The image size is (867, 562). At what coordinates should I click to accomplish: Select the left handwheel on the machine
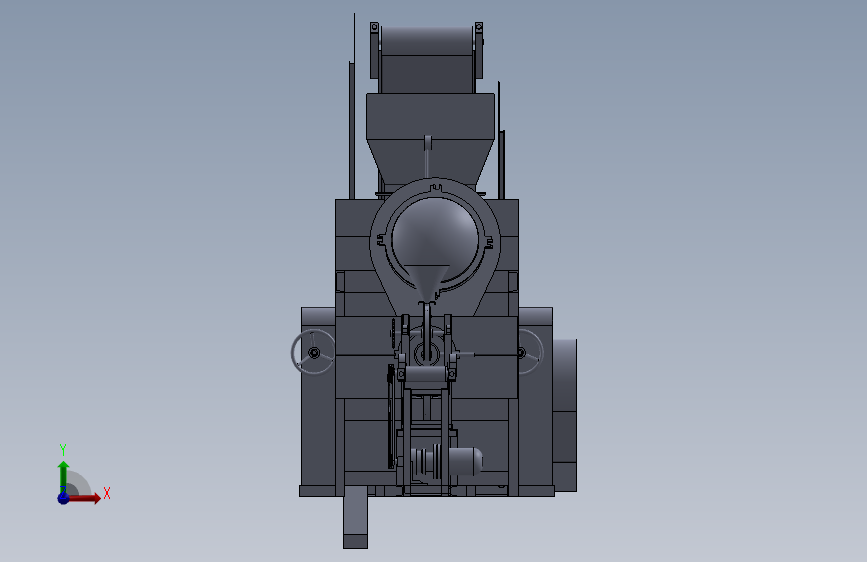[x=313, y=352]
